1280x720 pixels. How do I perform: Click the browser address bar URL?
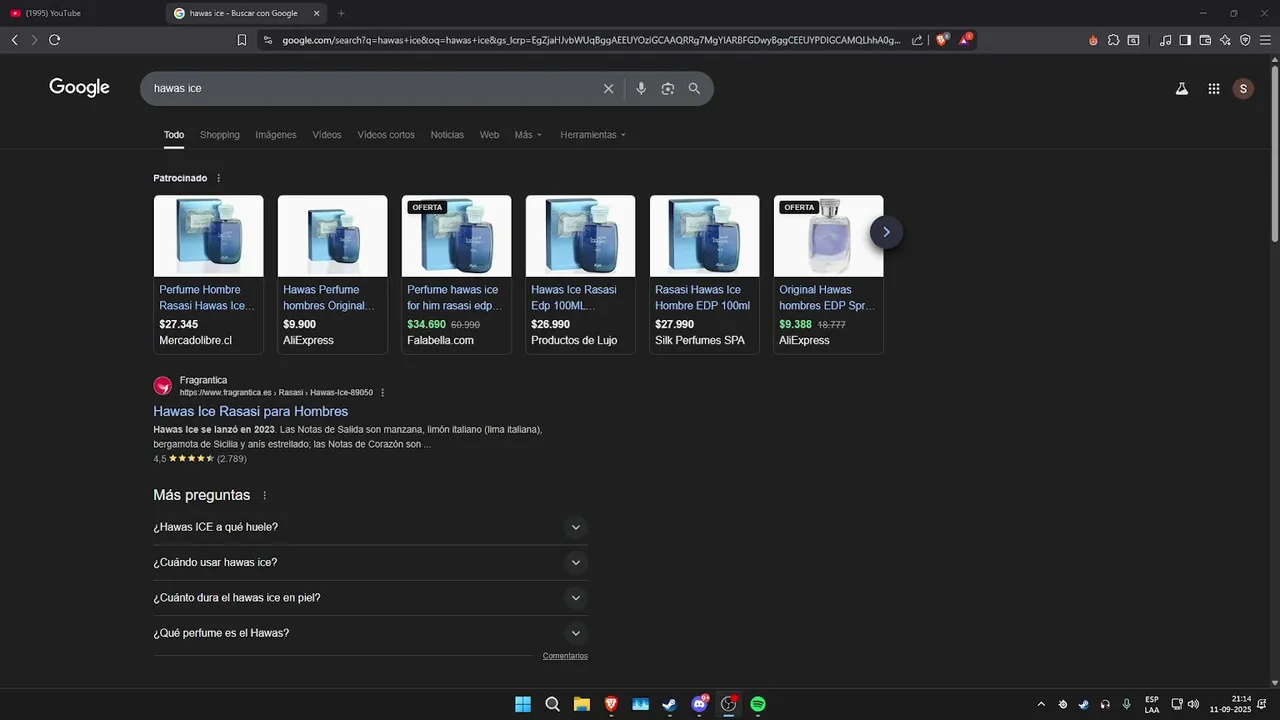tap(590, 40)
